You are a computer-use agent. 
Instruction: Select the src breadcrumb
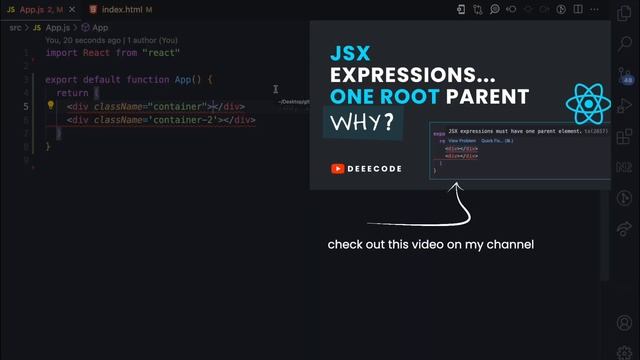(x=15, y=28)
